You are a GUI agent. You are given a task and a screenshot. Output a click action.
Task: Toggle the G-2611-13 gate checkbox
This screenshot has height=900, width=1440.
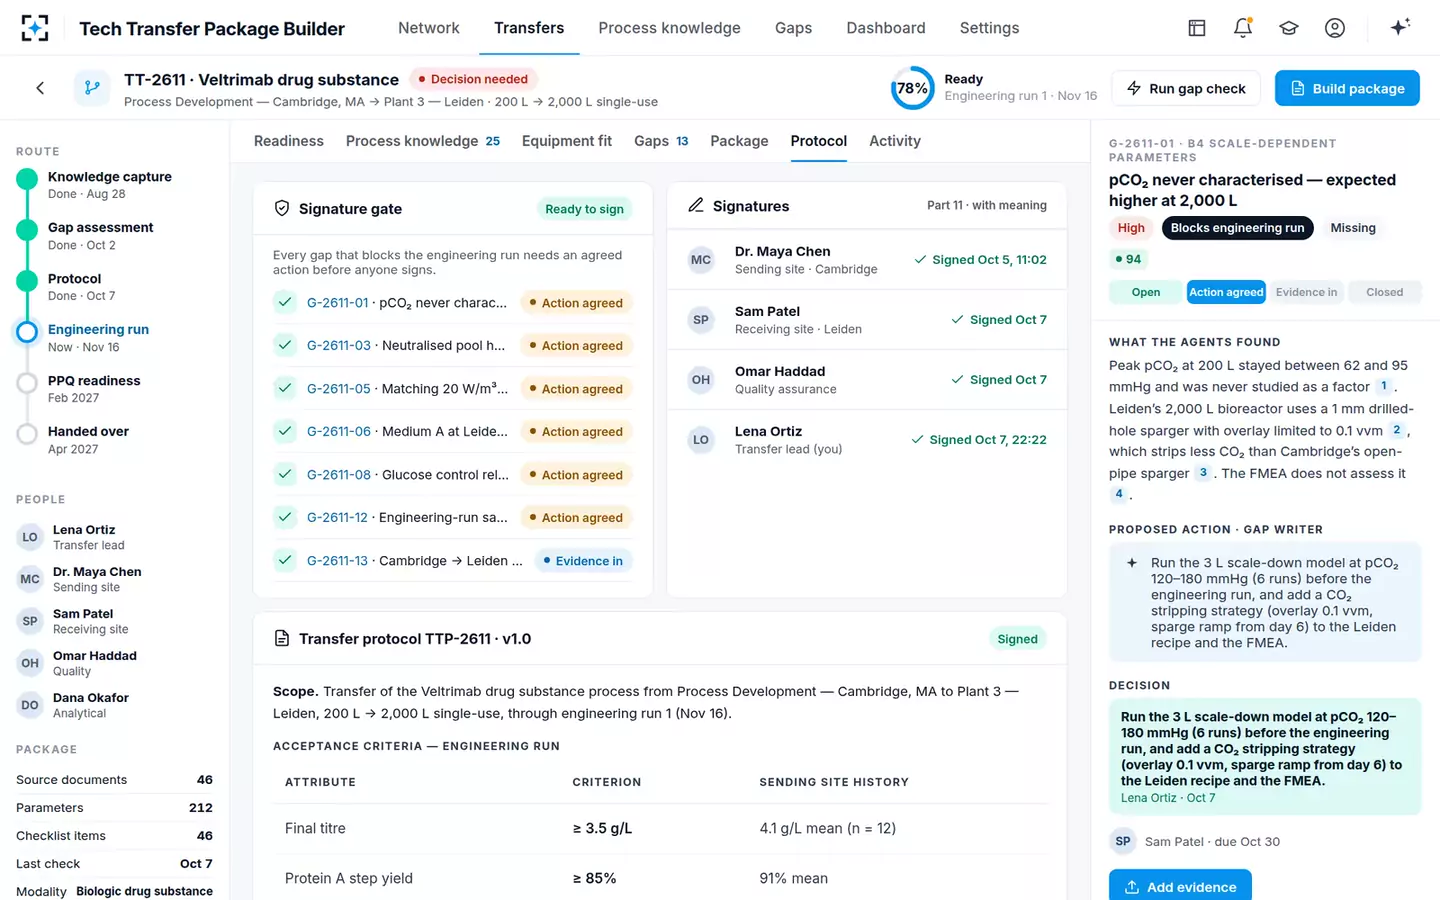point(285,560)
